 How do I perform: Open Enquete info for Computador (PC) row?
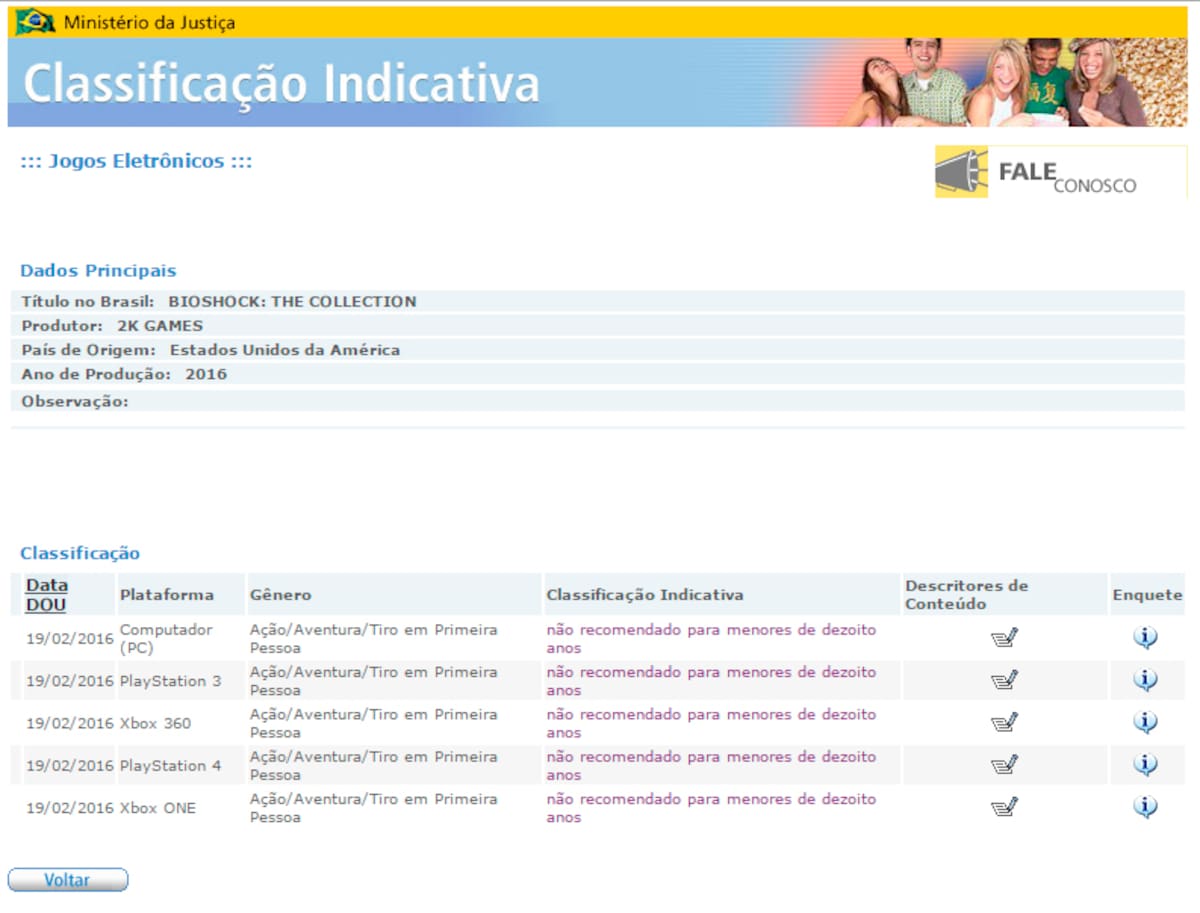[x=1146, y=638]
